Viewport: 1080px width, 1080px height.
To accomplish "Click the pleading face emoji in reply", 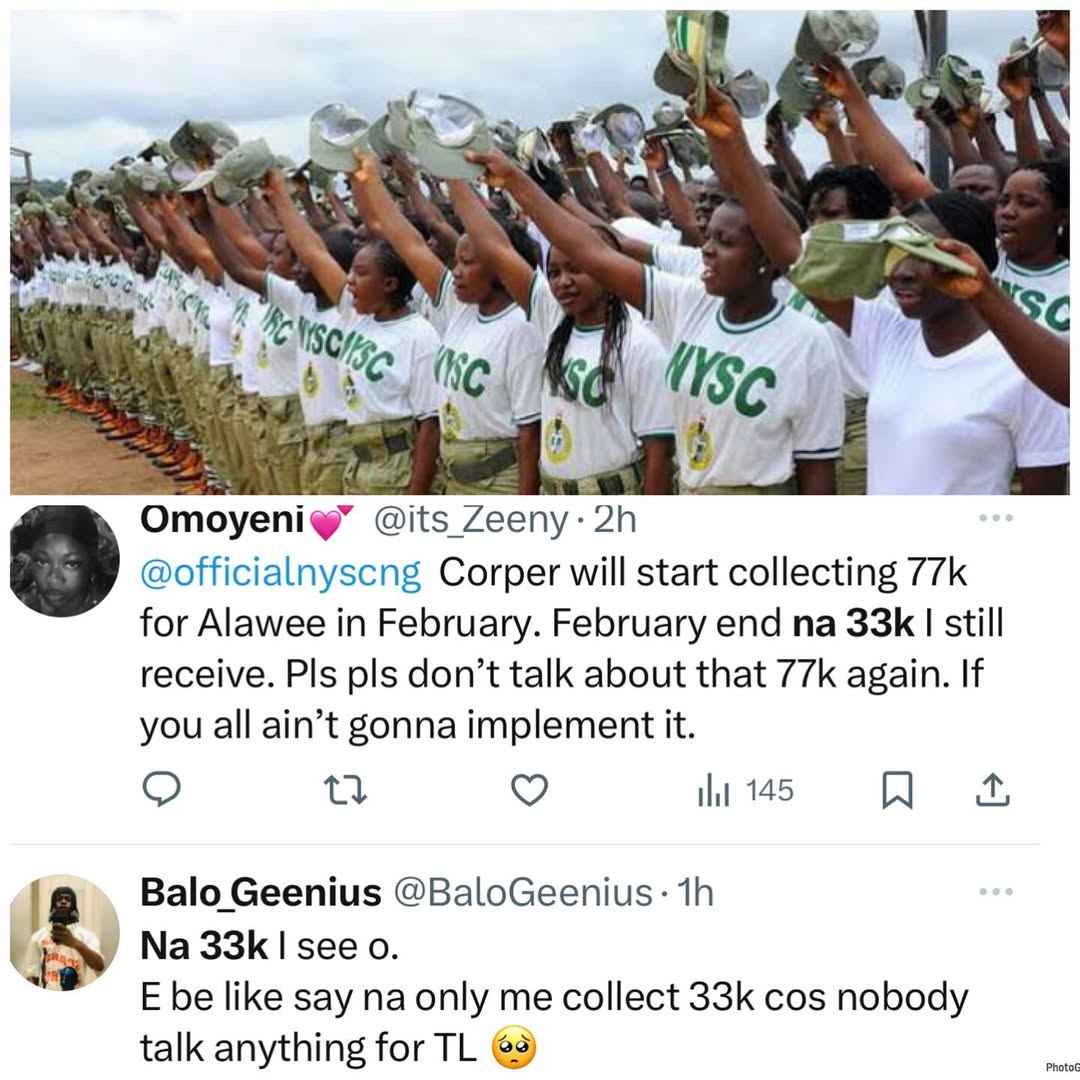I will point(515,1048).
